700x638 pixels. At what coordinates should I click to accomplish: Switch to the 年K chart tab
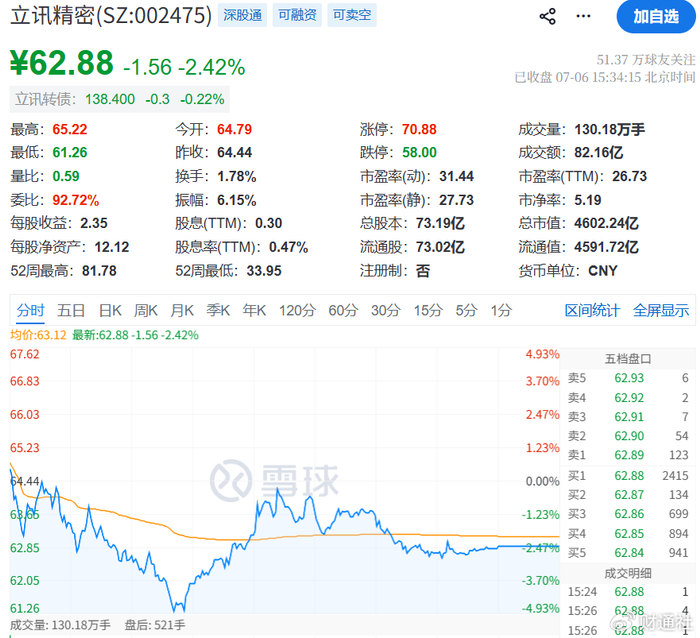(254, 310)
